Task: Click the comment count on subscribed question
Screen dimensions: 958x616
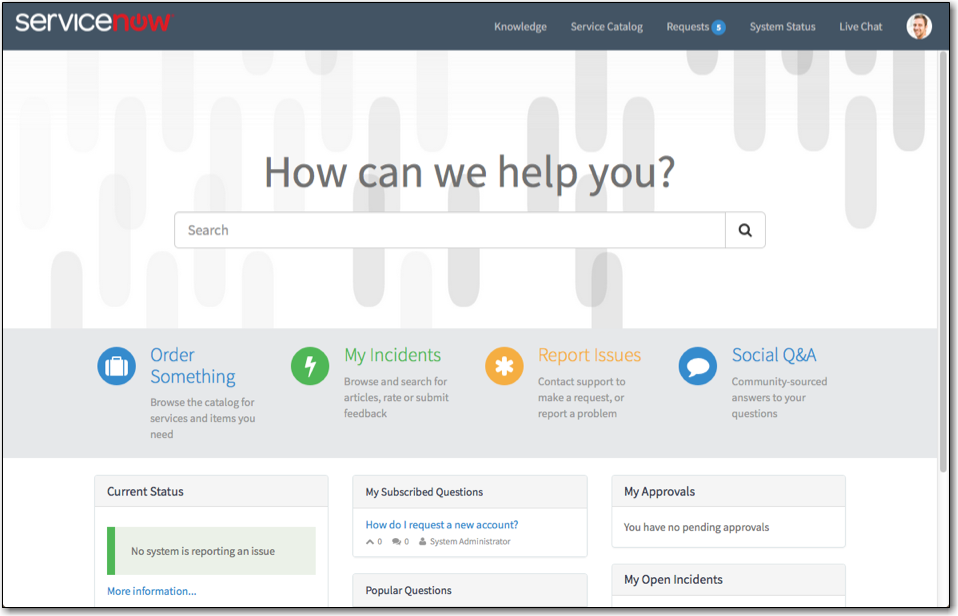Action: 397,541
